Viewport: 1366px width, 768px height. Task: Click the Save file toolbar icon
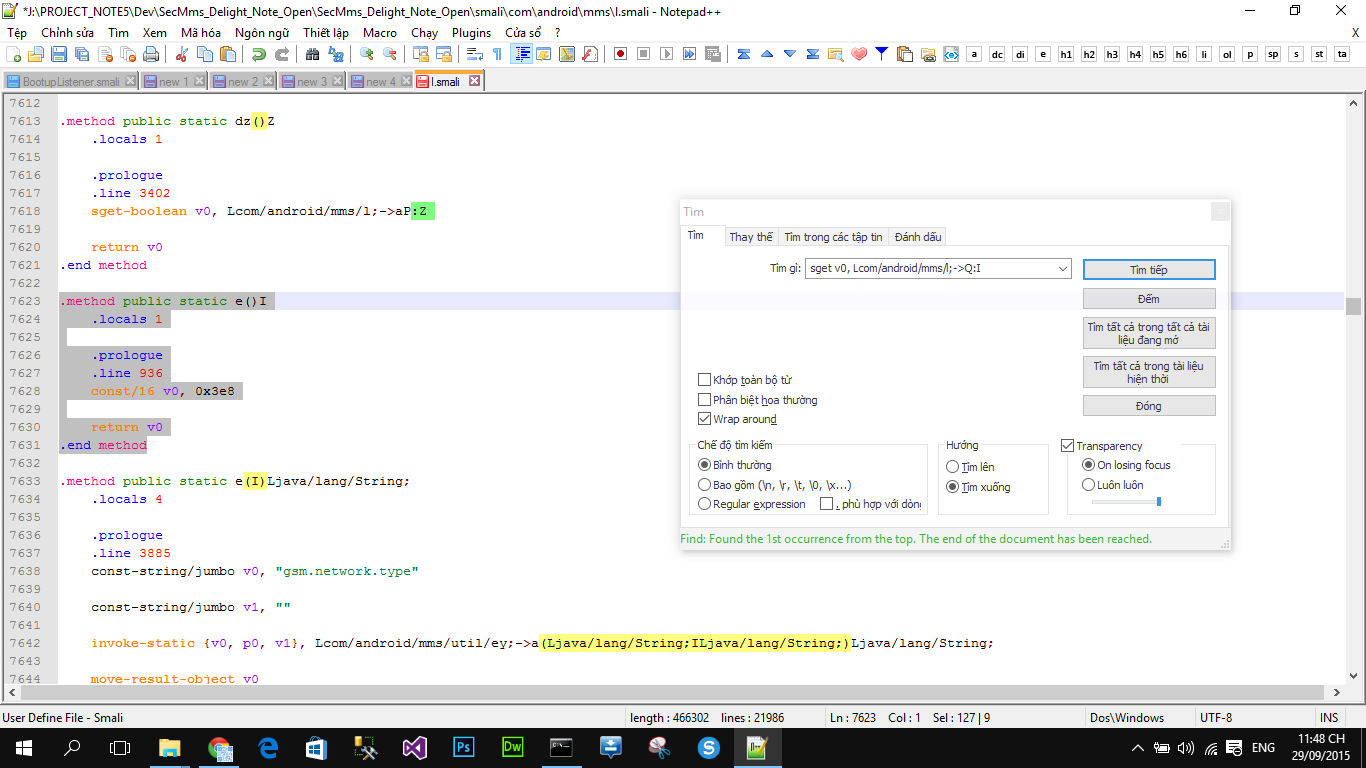click(58, 54)
